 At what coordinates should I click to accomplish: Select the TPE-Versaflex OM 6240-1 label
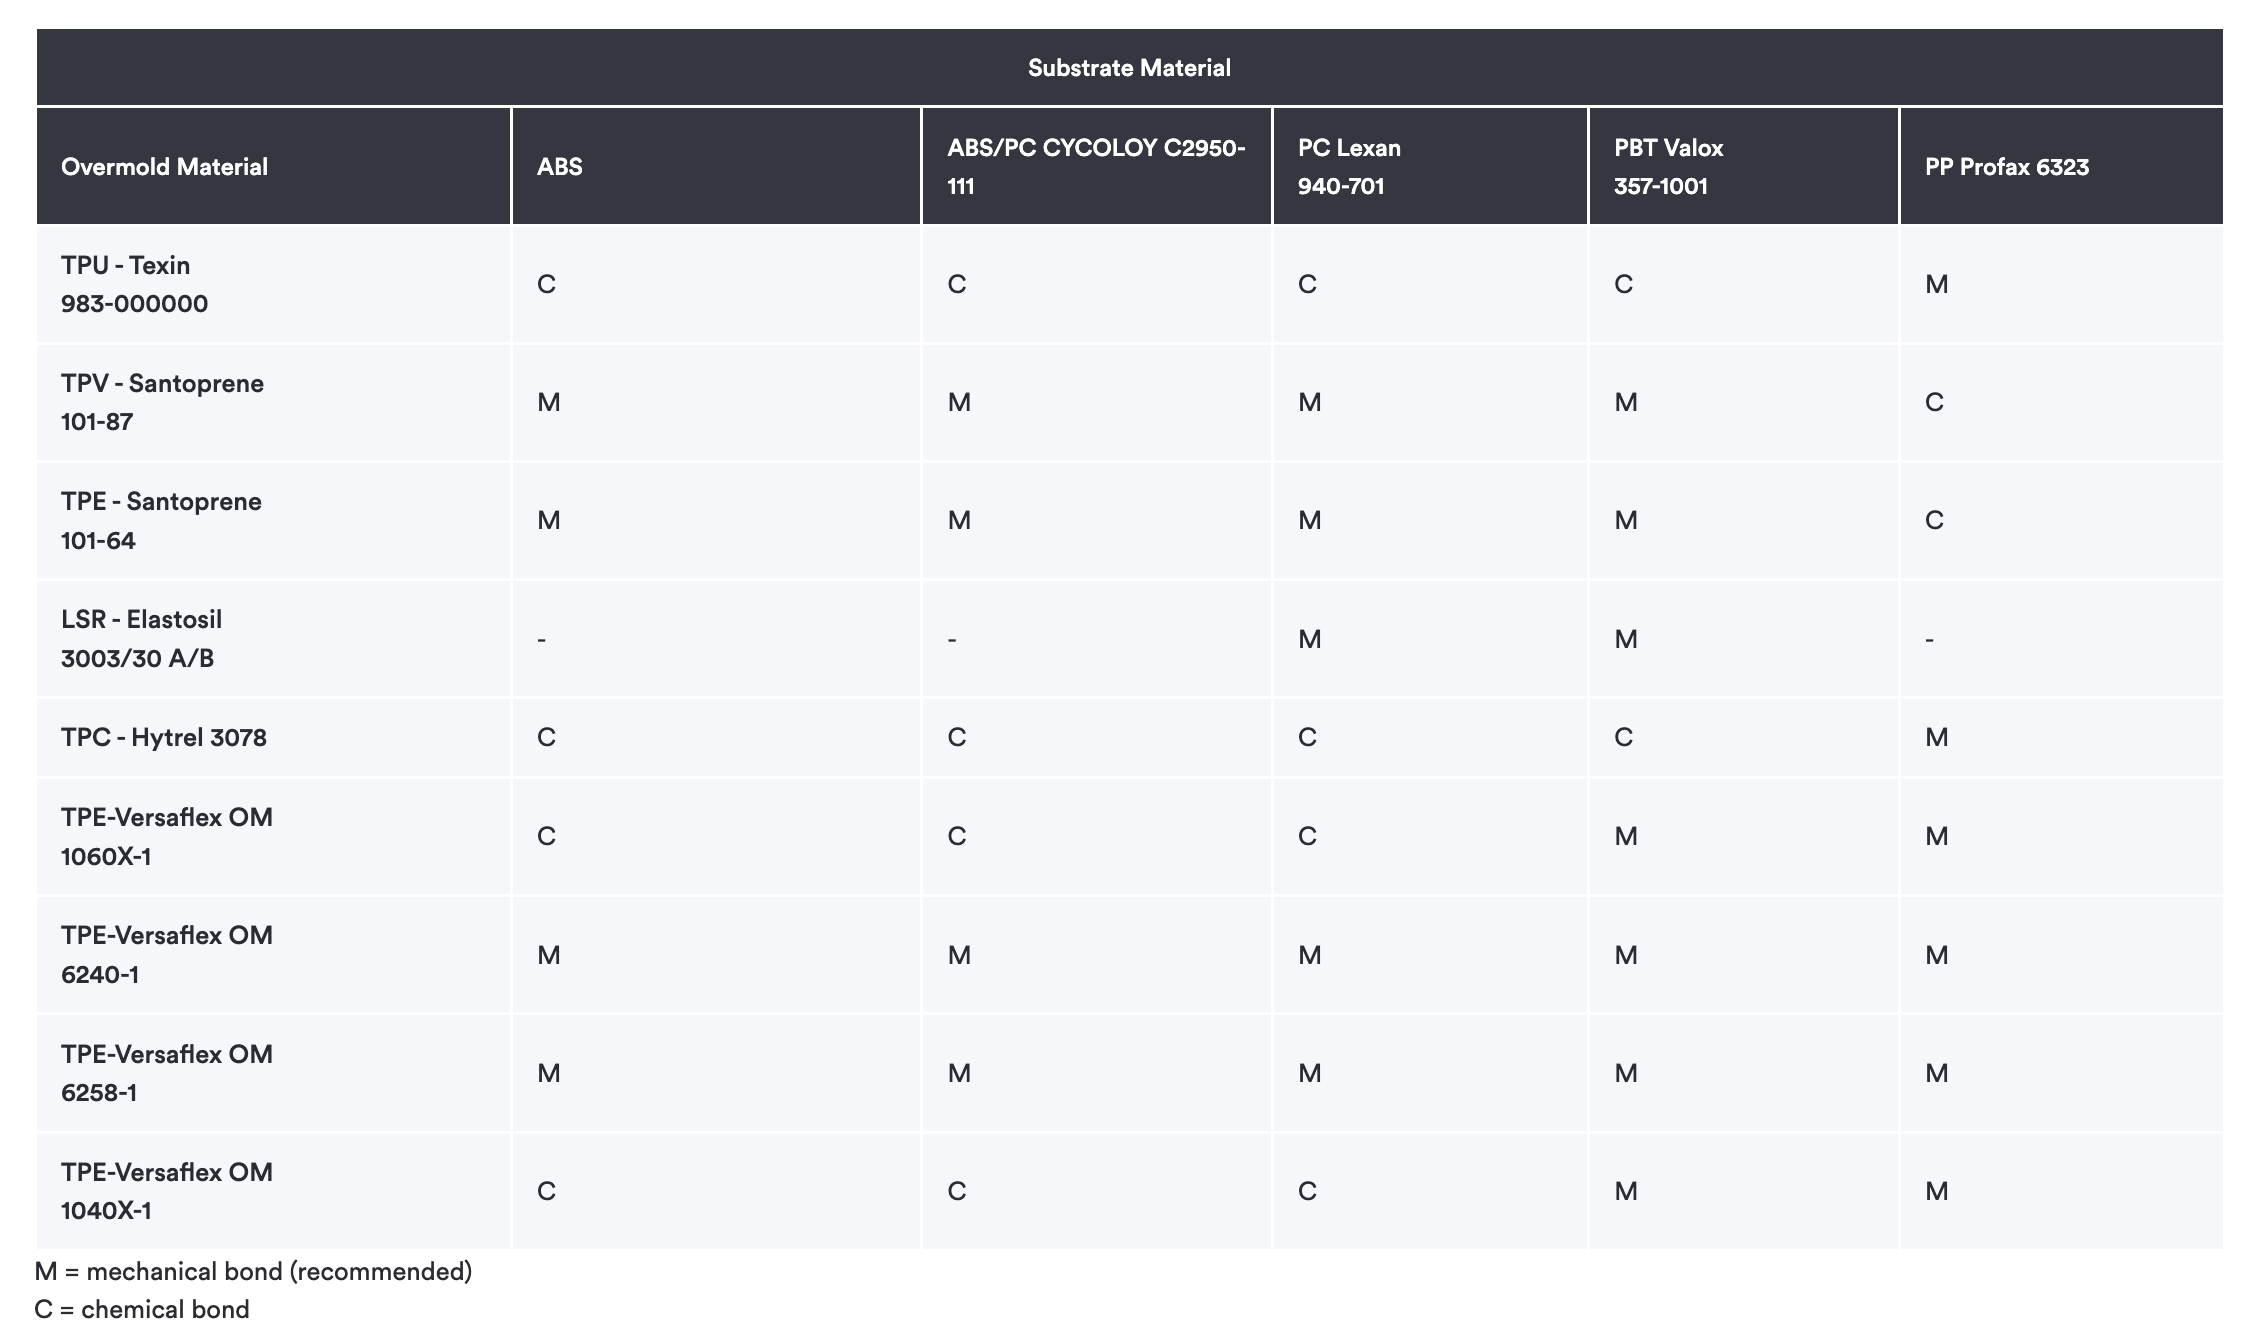pyautogui.click(x=166, y=954)
